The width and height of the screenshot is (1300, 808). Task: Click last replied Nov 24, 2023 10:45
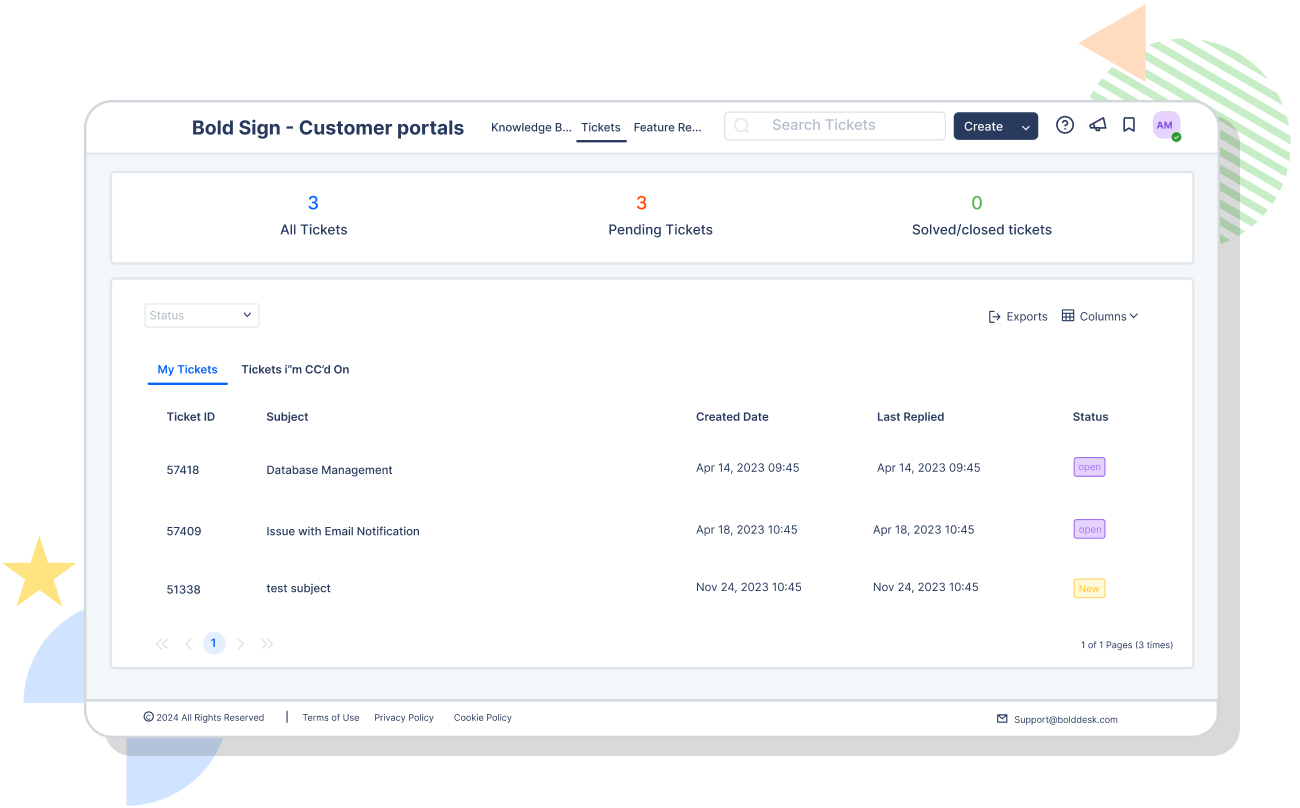coord(926,588)
